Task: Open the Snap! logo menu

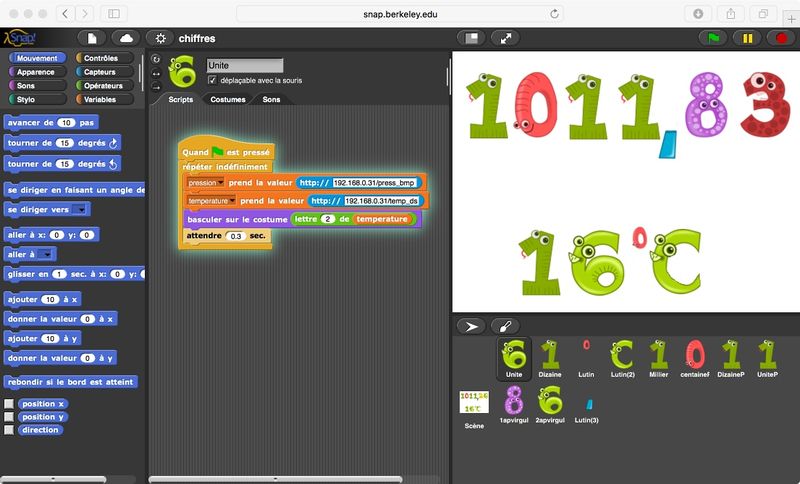Action: coord(20,38)
